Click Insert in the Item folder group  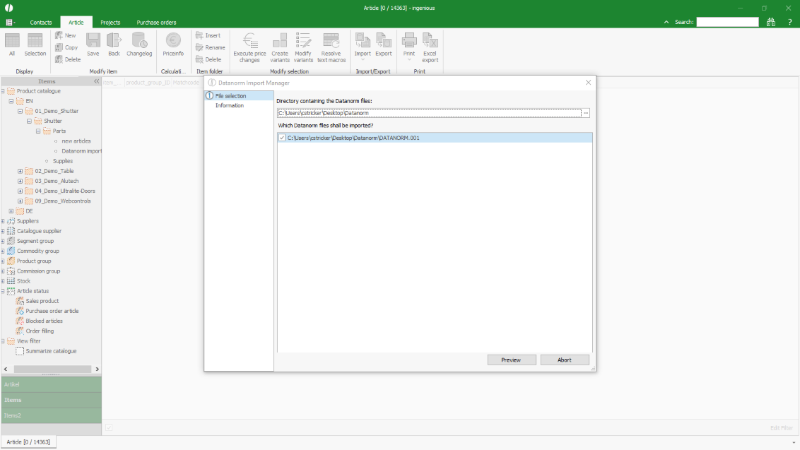pyautogui.click(x=208, y=35)
